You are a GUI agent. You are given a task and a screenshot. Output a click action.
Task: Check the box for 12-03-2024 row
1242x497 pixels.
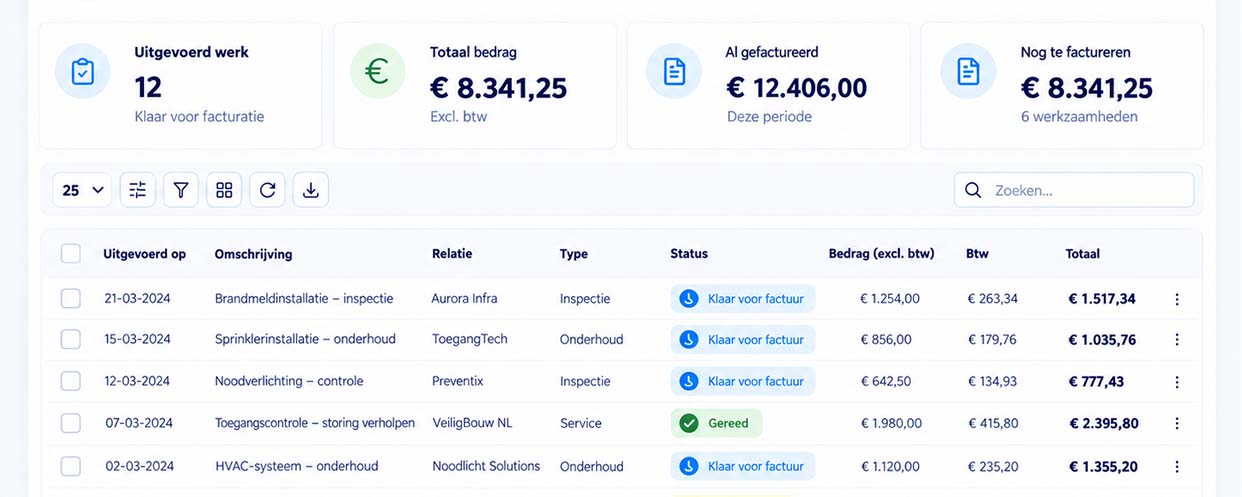coord(71,381)
